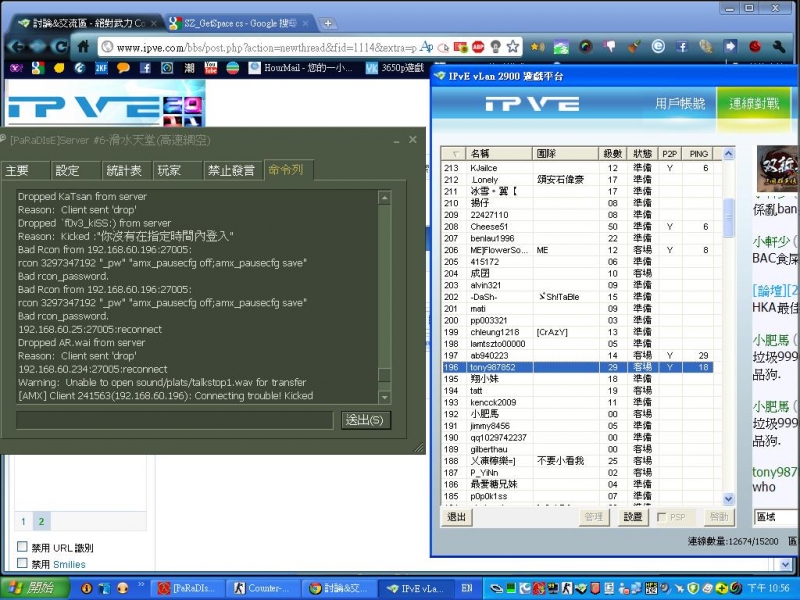Open the Facebook bookmark on bookmarks bar
The width and height of the screenshot is (800, 600).
pos(145,68)
